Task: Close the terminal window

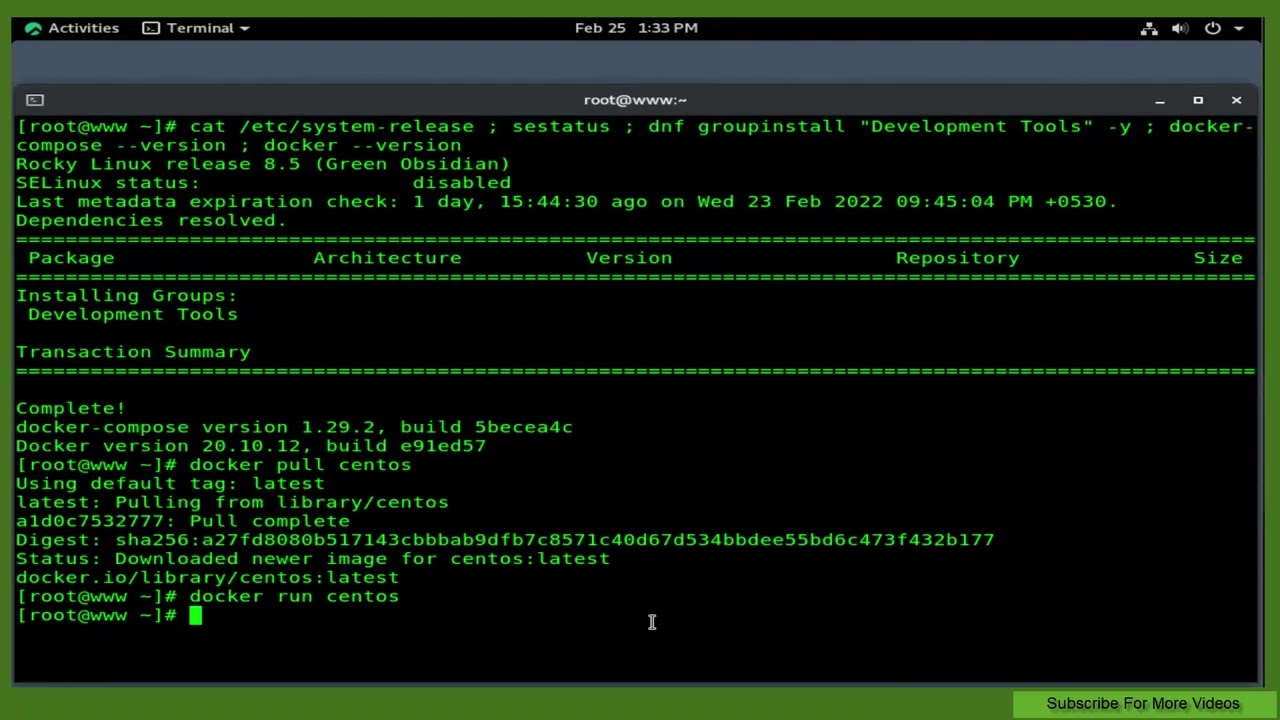Action: (x=1236, y=100)
